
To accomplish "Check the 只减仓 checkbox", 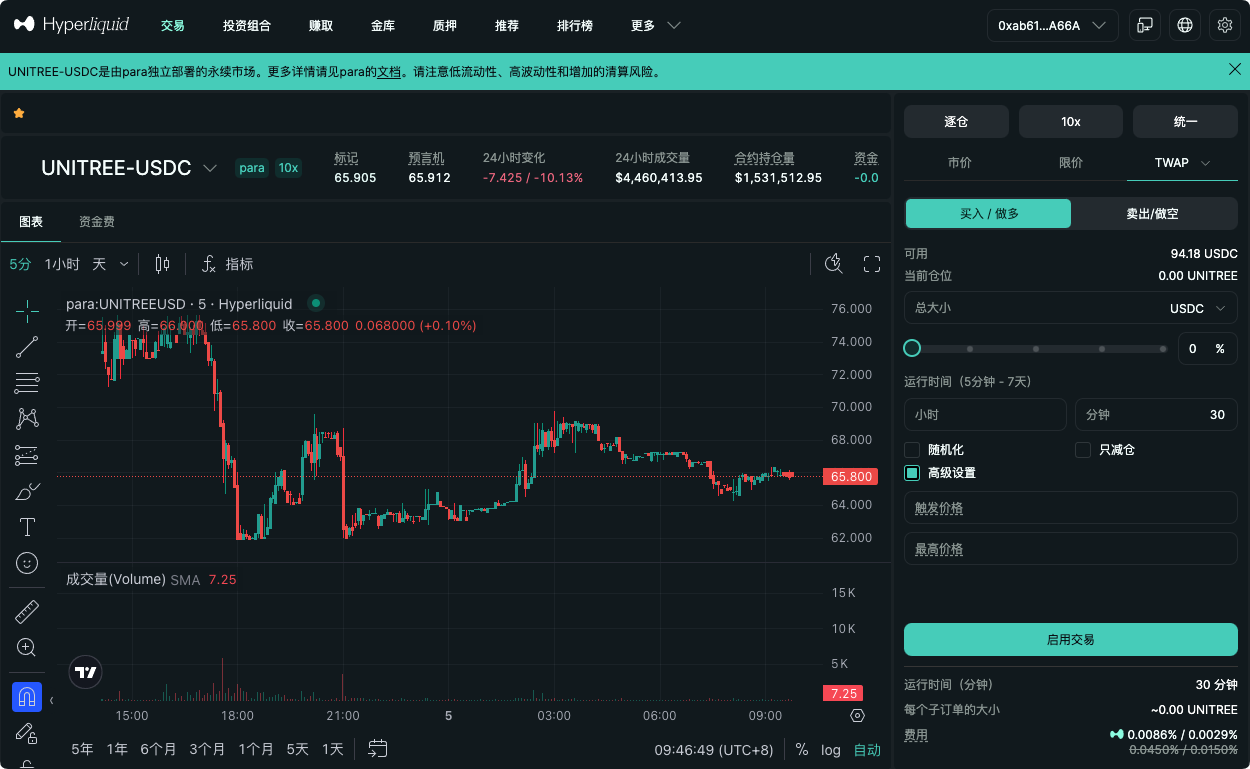I will pyautogui.click(x=1083, y=450).
